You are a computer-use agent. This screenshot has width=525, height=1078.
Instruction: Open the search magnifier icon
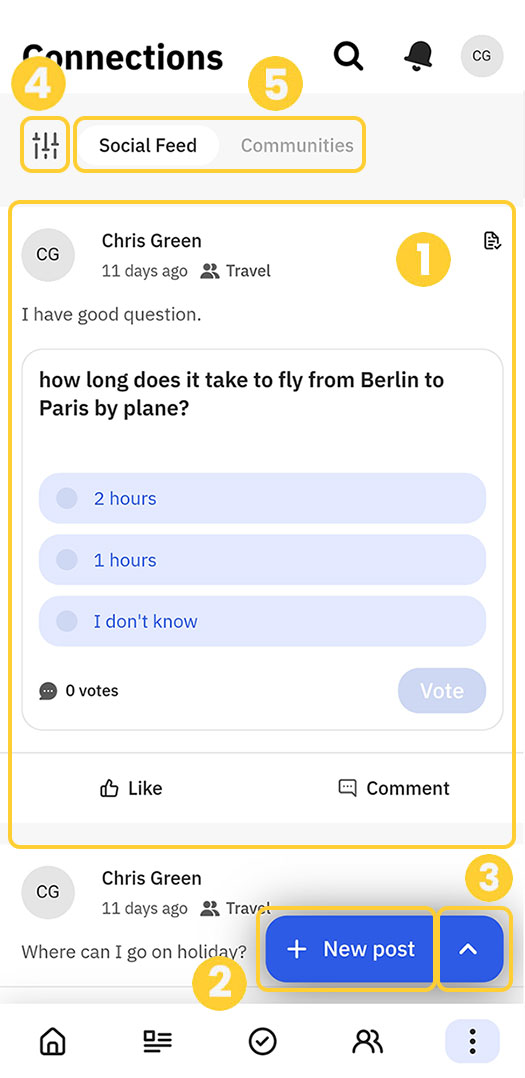pos(348,56)
